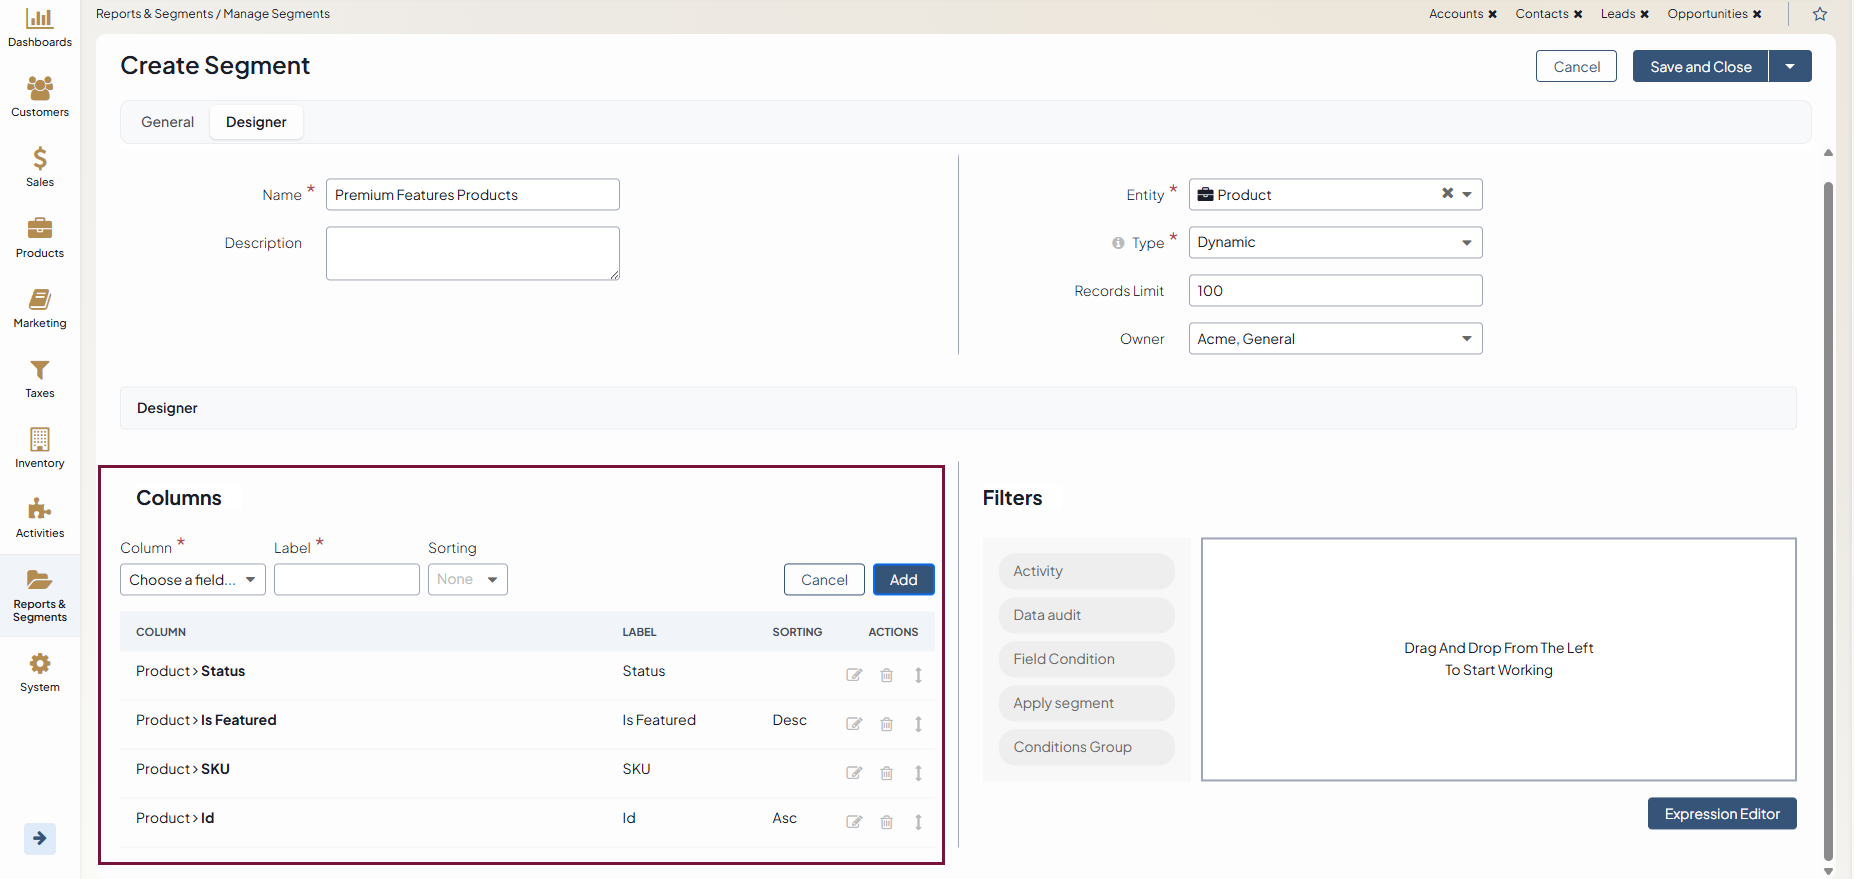Click the reorder handle on SKU row
Viewport: 1854px width, 879px height.
click(x=918, y=773)
